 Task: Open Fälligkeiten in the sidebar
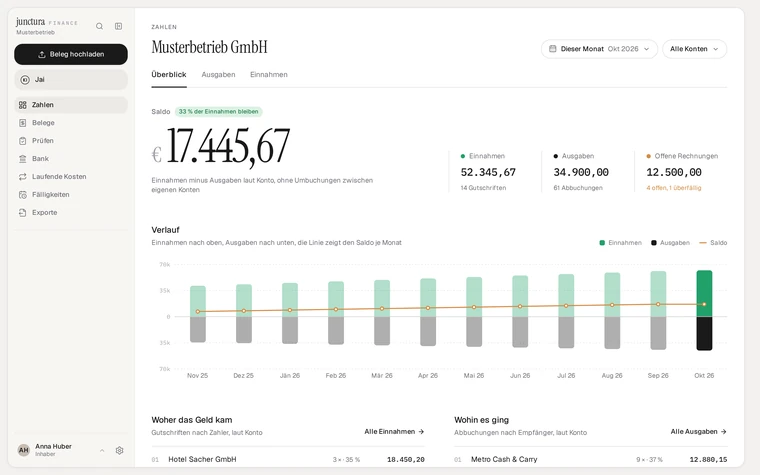click(71, 194)
